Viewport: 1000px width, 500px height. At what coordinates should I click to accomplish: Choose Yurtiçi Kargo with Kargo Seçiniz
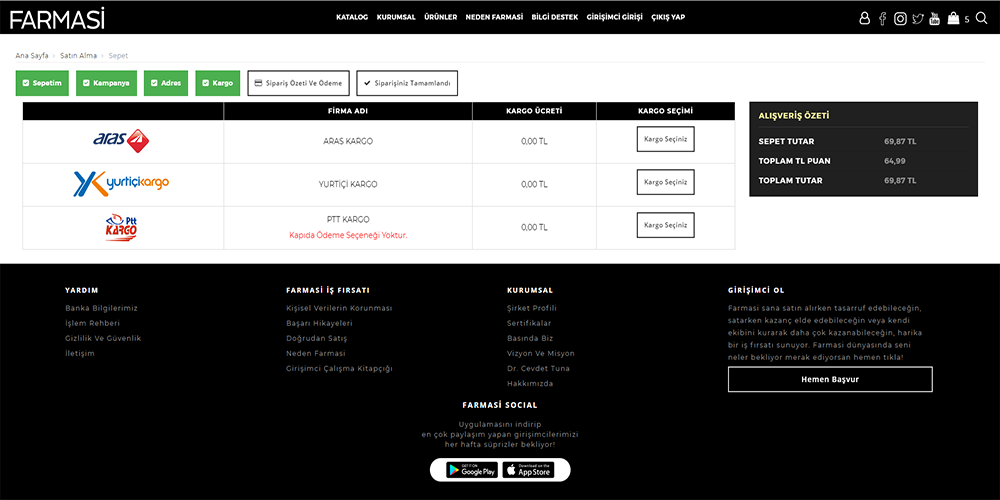point(665,182)
